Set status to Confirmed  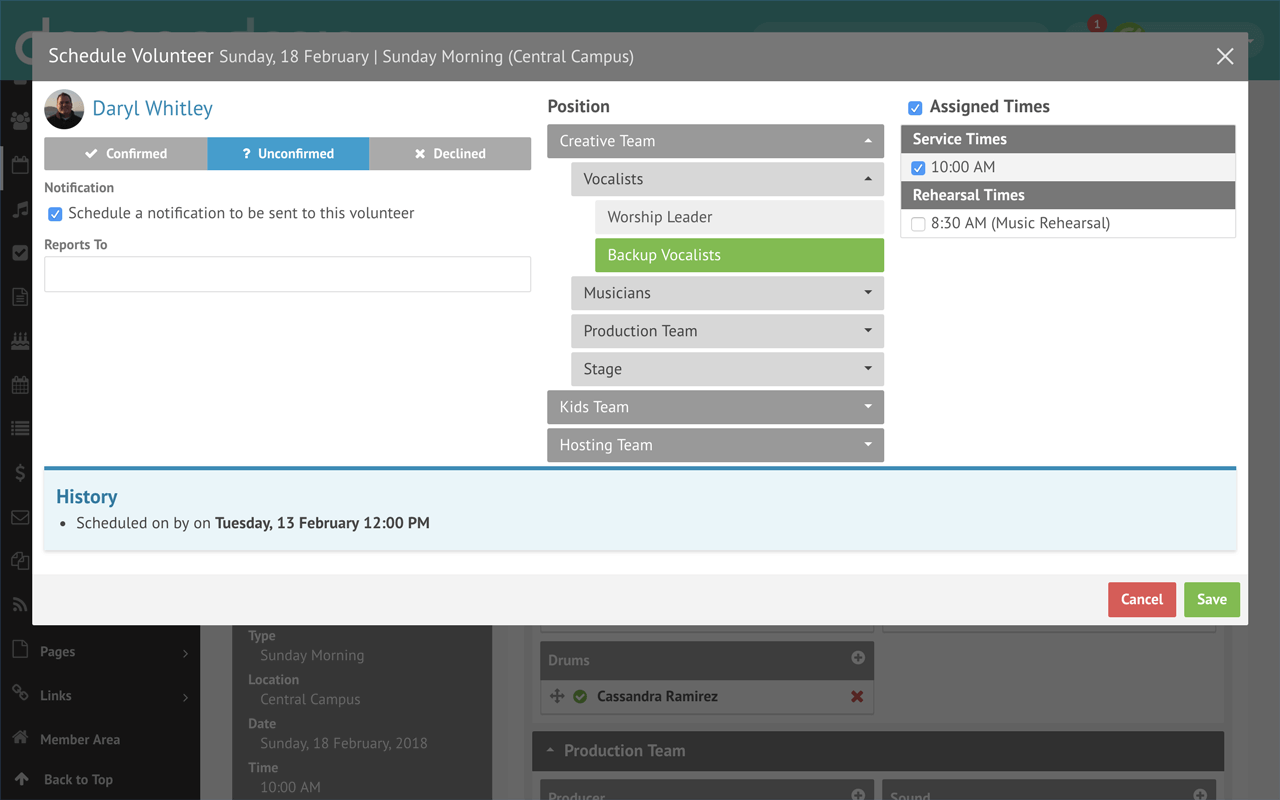(126, 154)
